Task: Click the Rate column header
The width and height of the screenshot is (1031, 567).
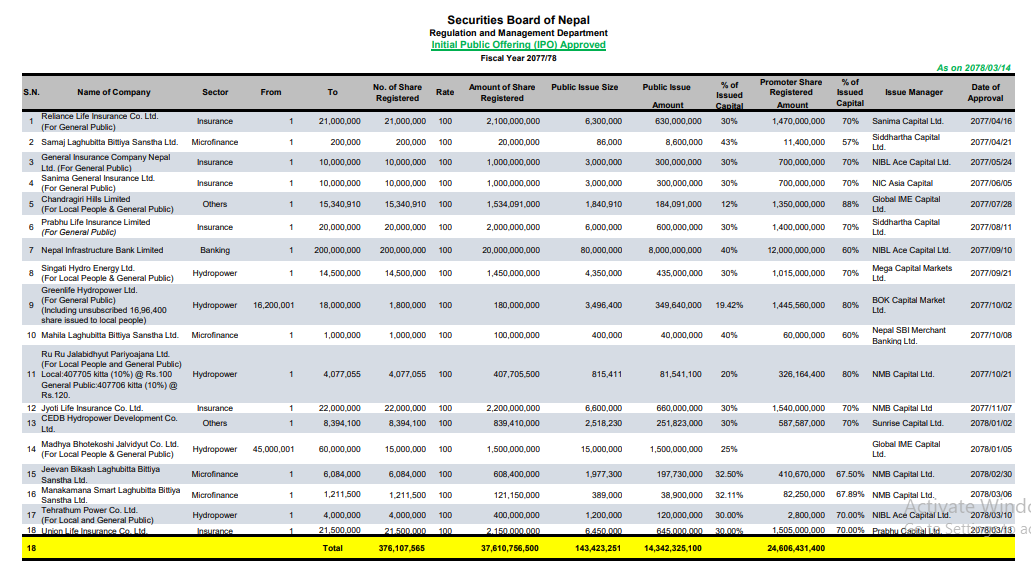Action: tap(444, 92)
